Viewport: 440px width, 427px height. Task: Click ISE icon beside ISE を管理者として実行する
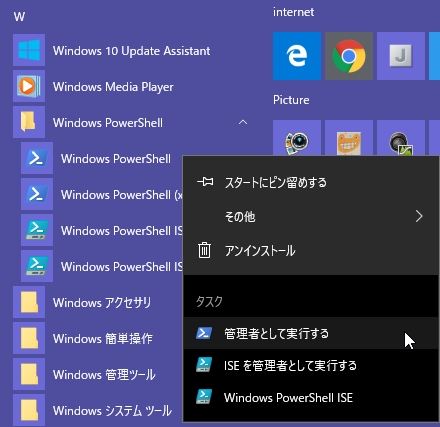click(x=204, y=365)
